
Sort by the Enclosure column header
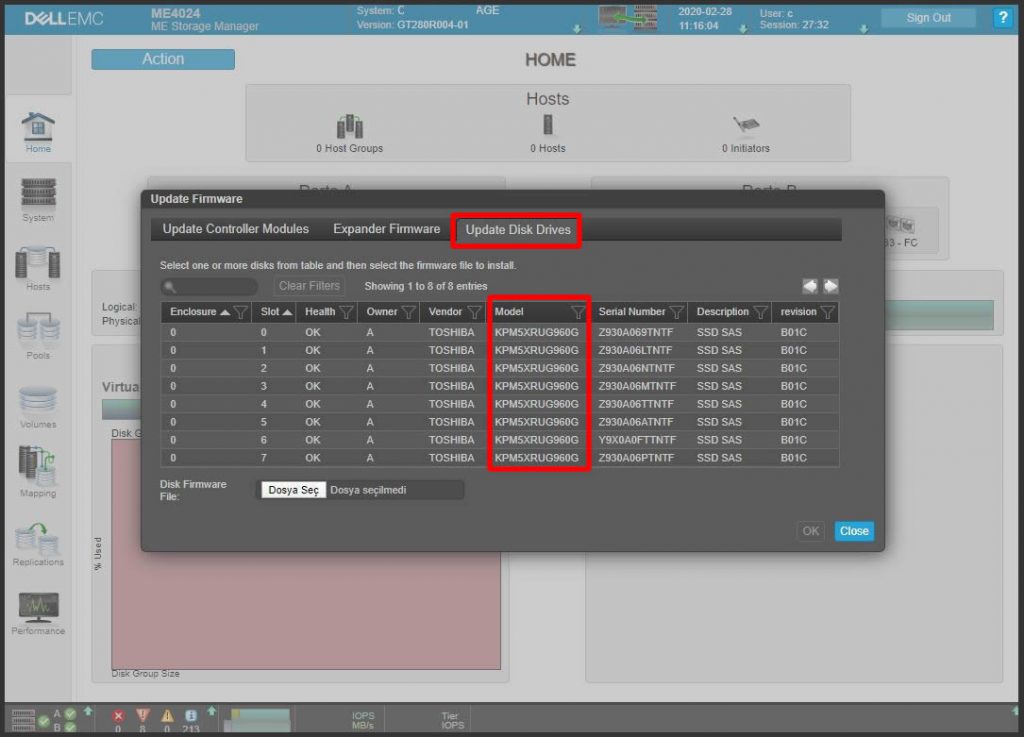(199, 312)
